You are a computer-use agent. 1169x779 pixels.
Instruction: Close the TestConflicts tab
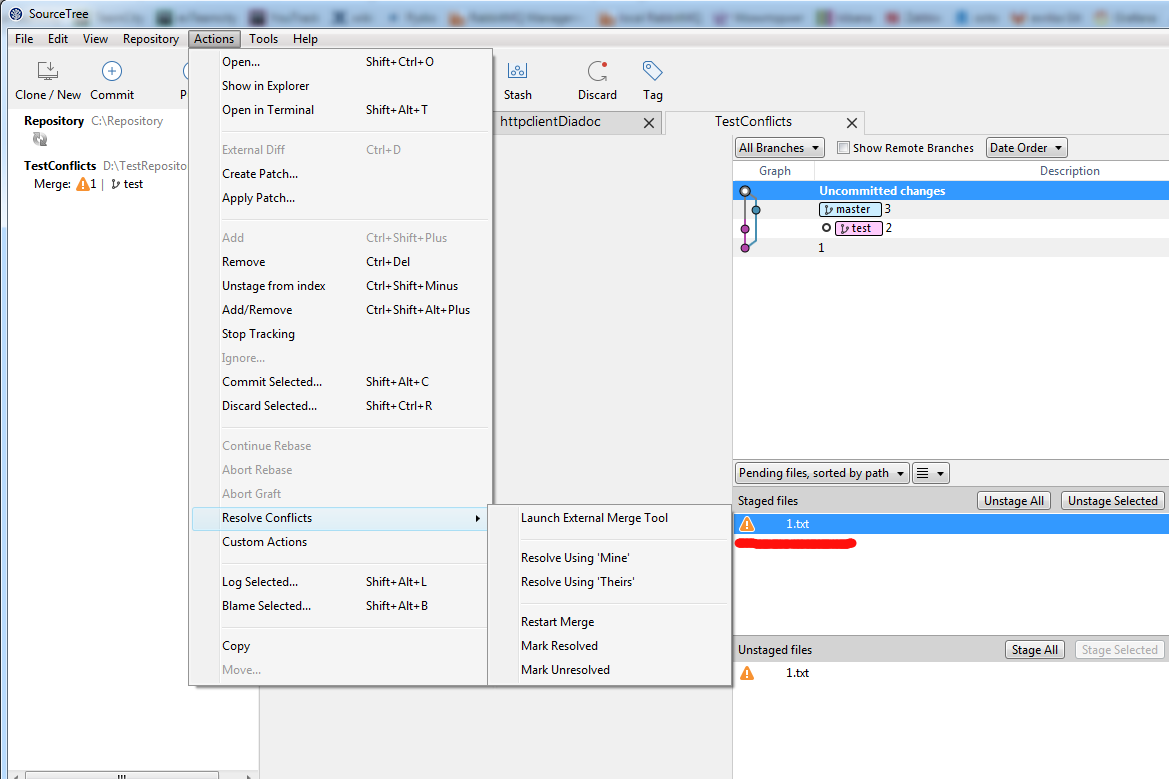click(851, 123)
